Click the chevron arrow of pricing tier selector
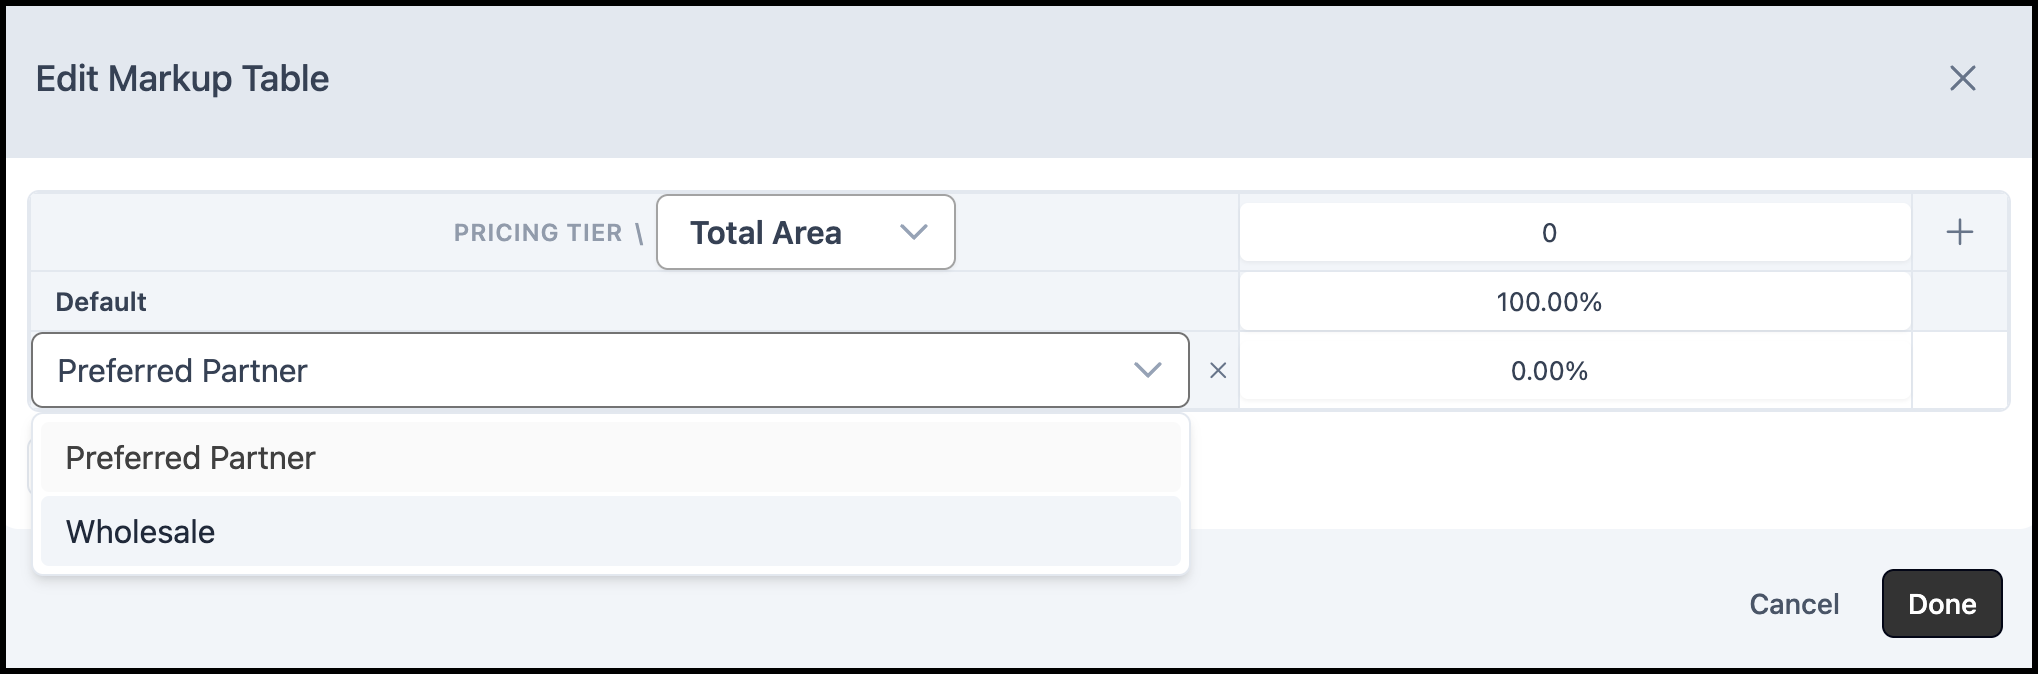This screenshot has height=674, width=2038. click(1147, 370)
